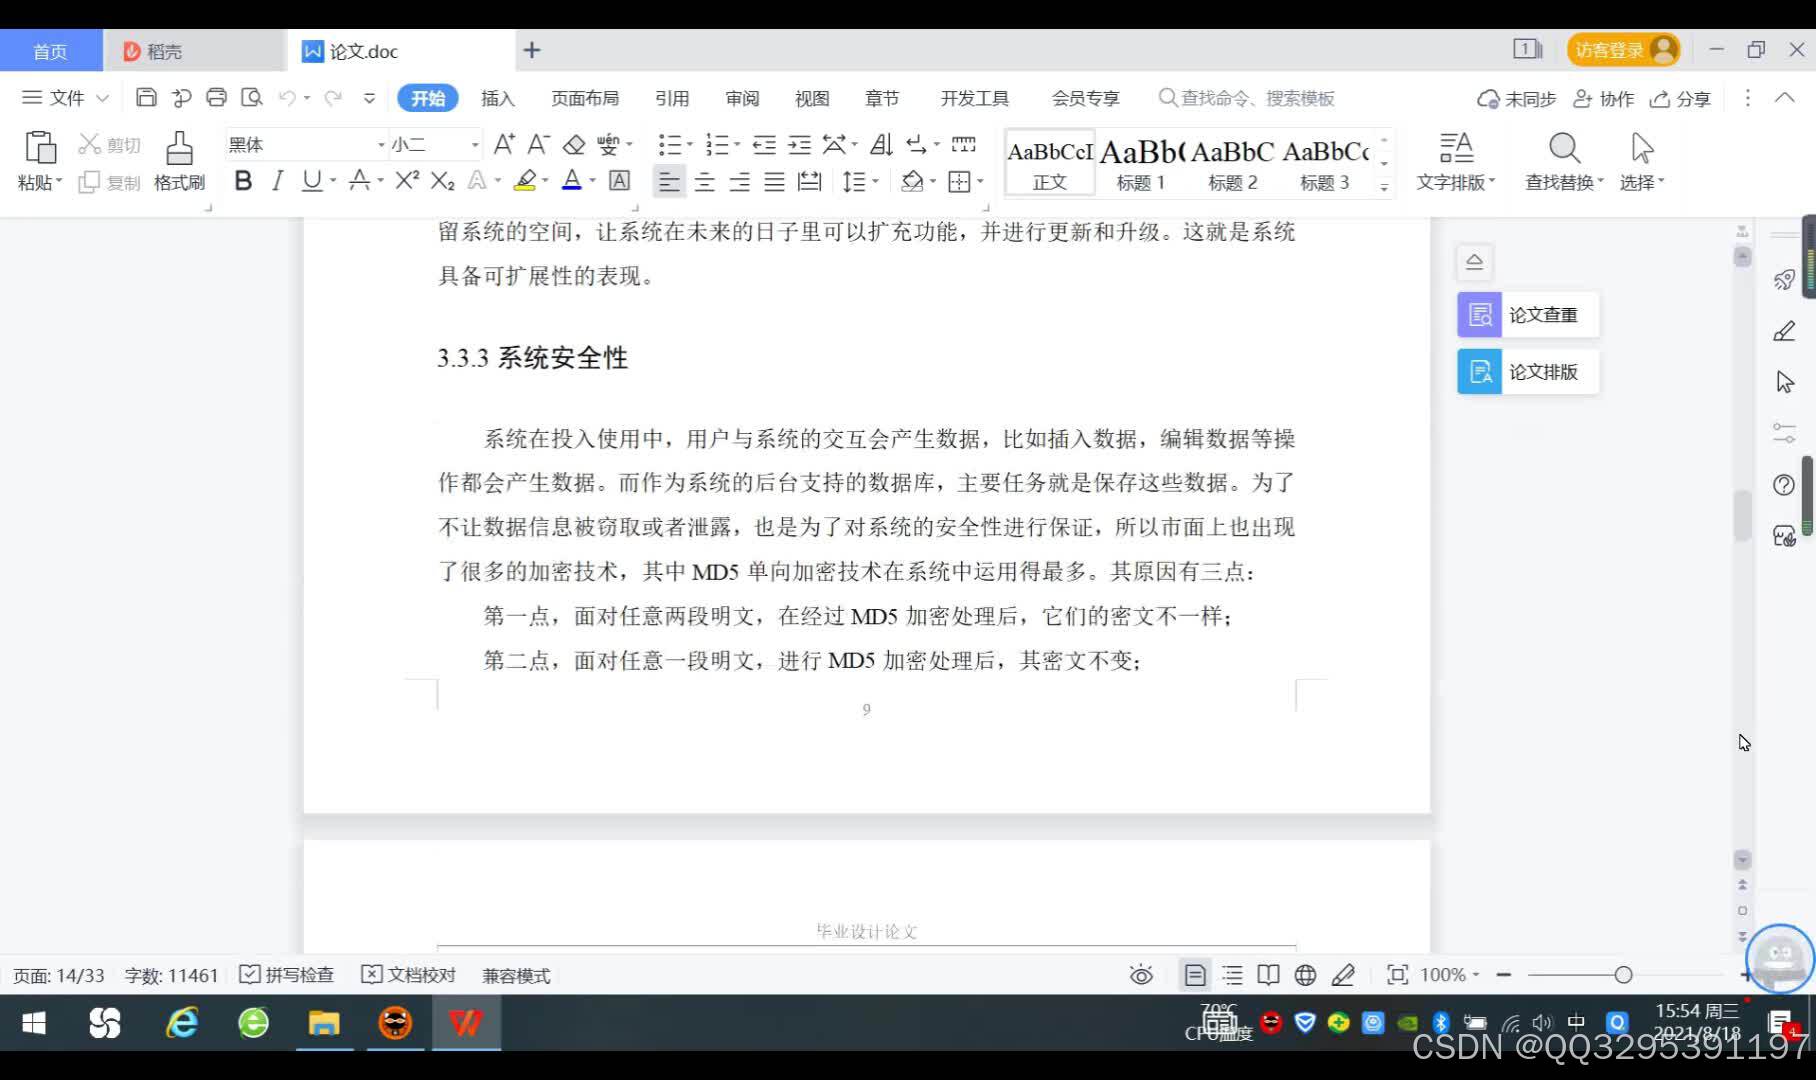Clear formatting with eraser icon

click(x=574, y=145)
